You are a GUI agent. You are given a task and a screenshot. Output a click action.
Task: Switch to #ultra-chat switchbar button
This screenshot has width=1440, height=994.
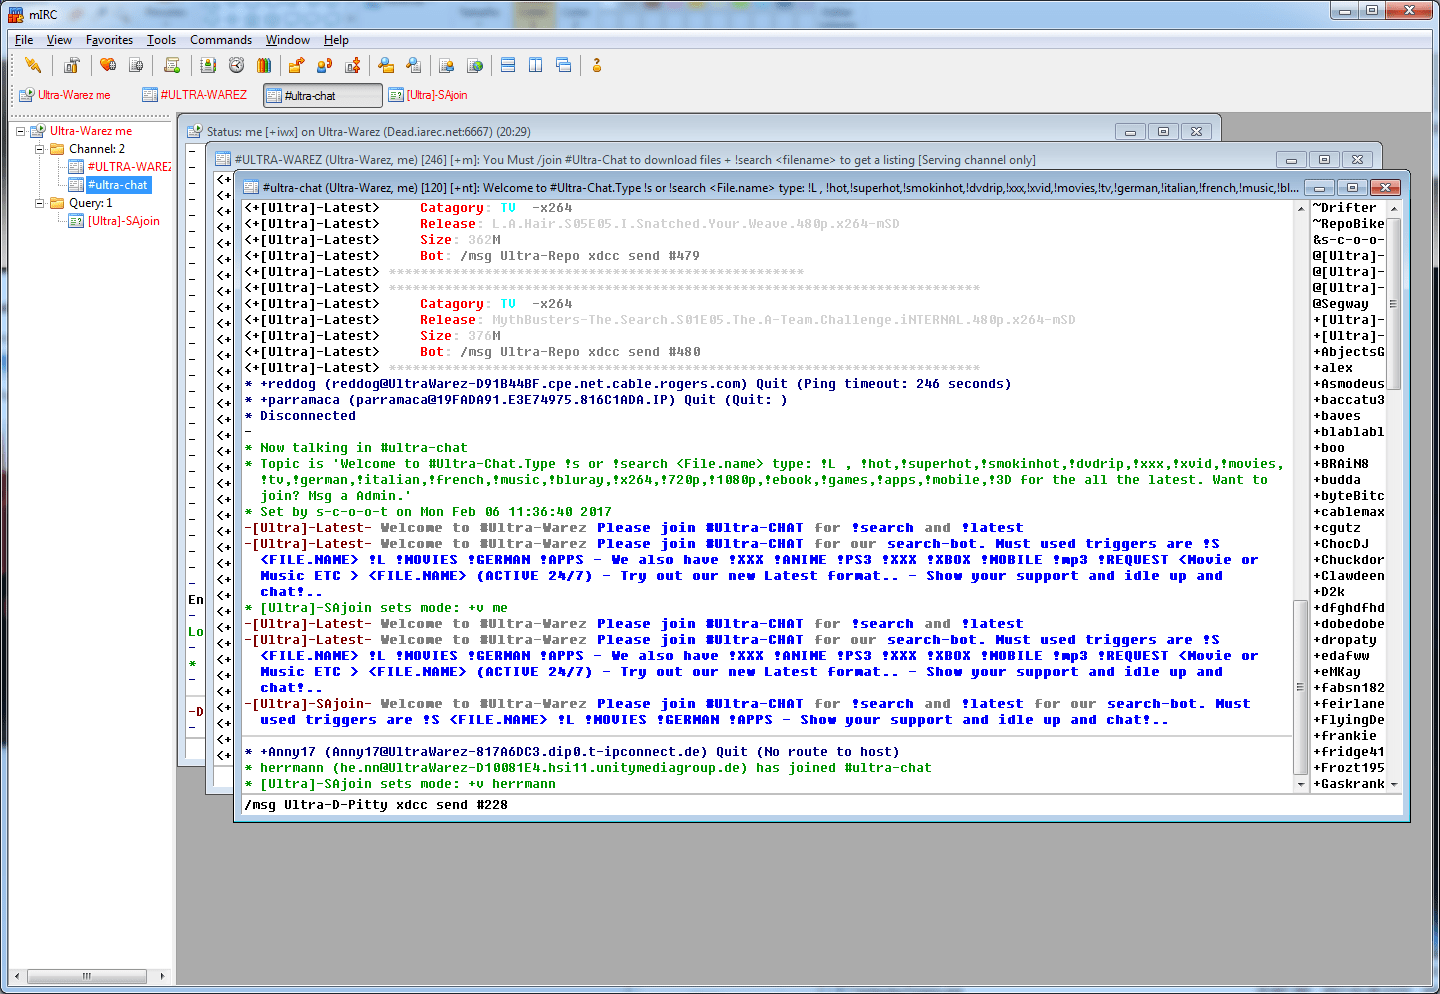322,95
